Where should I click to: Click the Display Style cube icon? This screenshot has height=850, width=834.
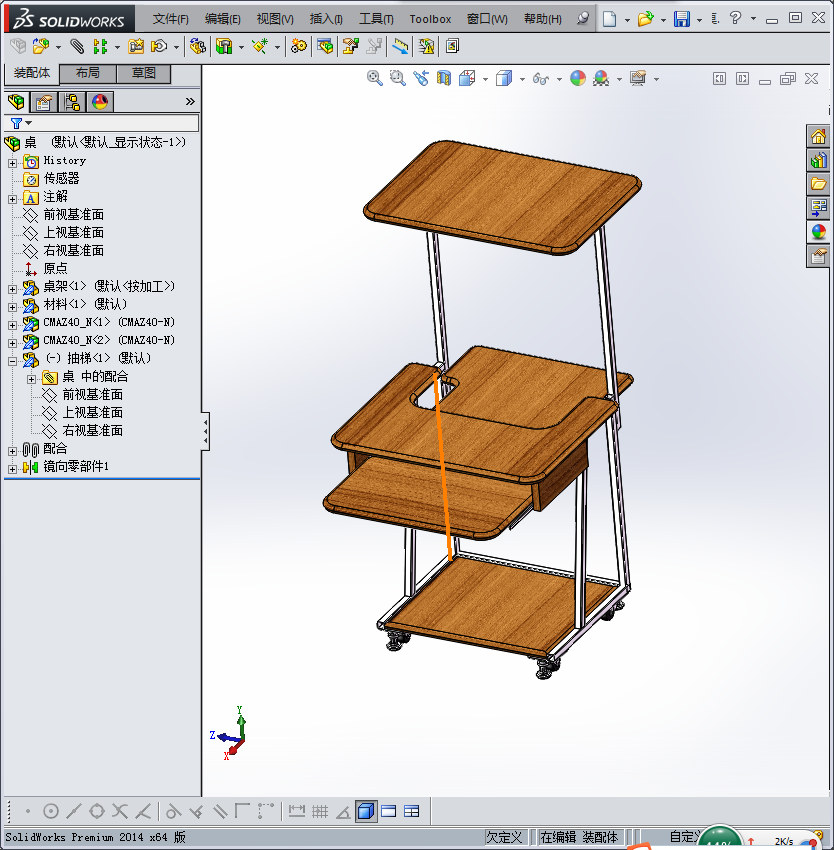(504, 79)
